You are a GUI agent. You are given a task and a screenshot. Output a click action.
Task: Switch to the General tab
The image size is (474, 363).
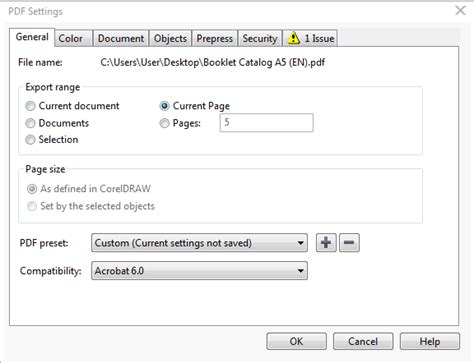[x=32, y=37]
